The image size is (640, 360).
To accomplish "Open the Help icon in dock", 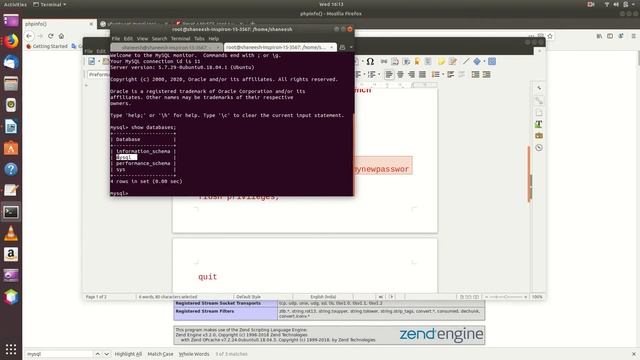I will pyautogui.click(x=11, y=169).
